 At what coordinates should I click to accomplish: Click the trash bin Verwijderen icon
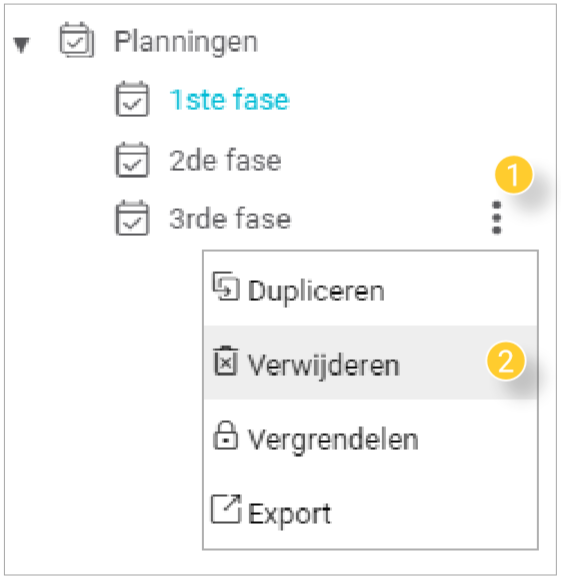pyautogui.click(x=226, y=361)
